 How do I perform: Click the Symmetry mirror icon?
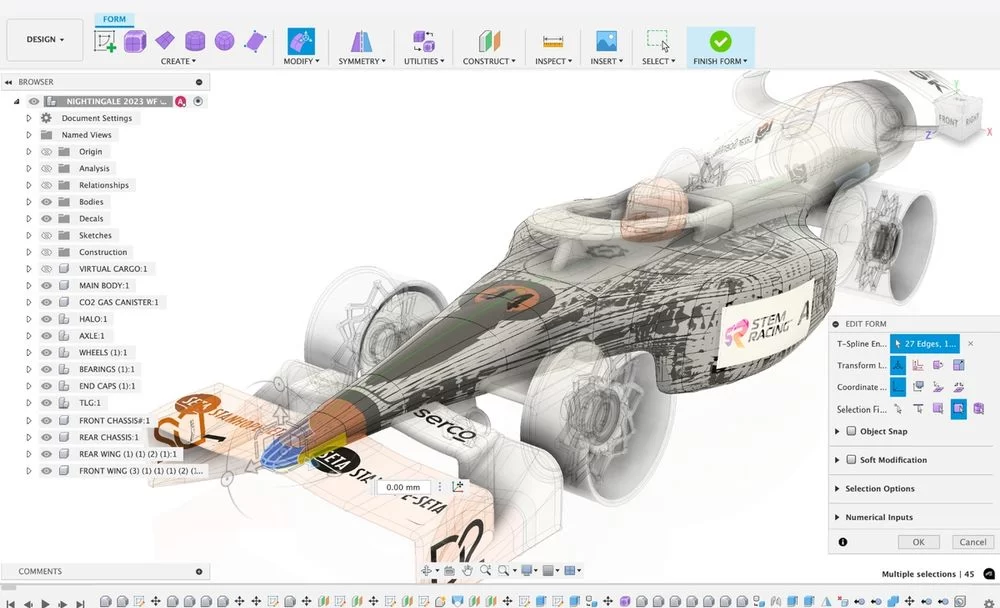click(x=361, y=41)
